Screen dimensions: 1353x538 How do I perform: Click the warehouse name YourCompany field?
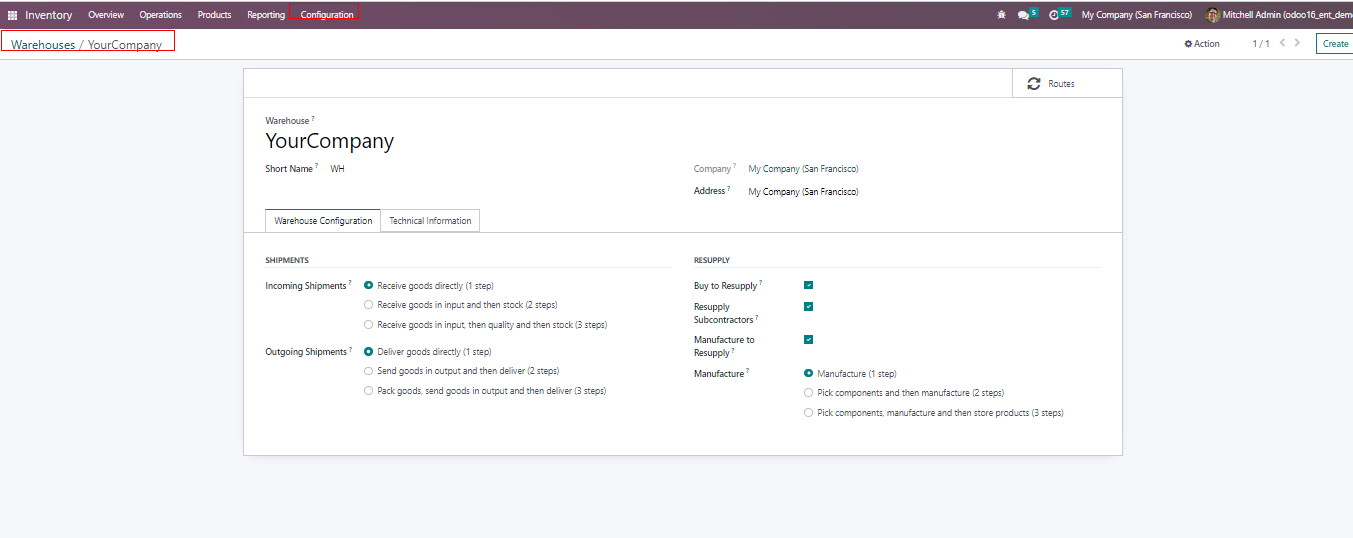(329, 141)
